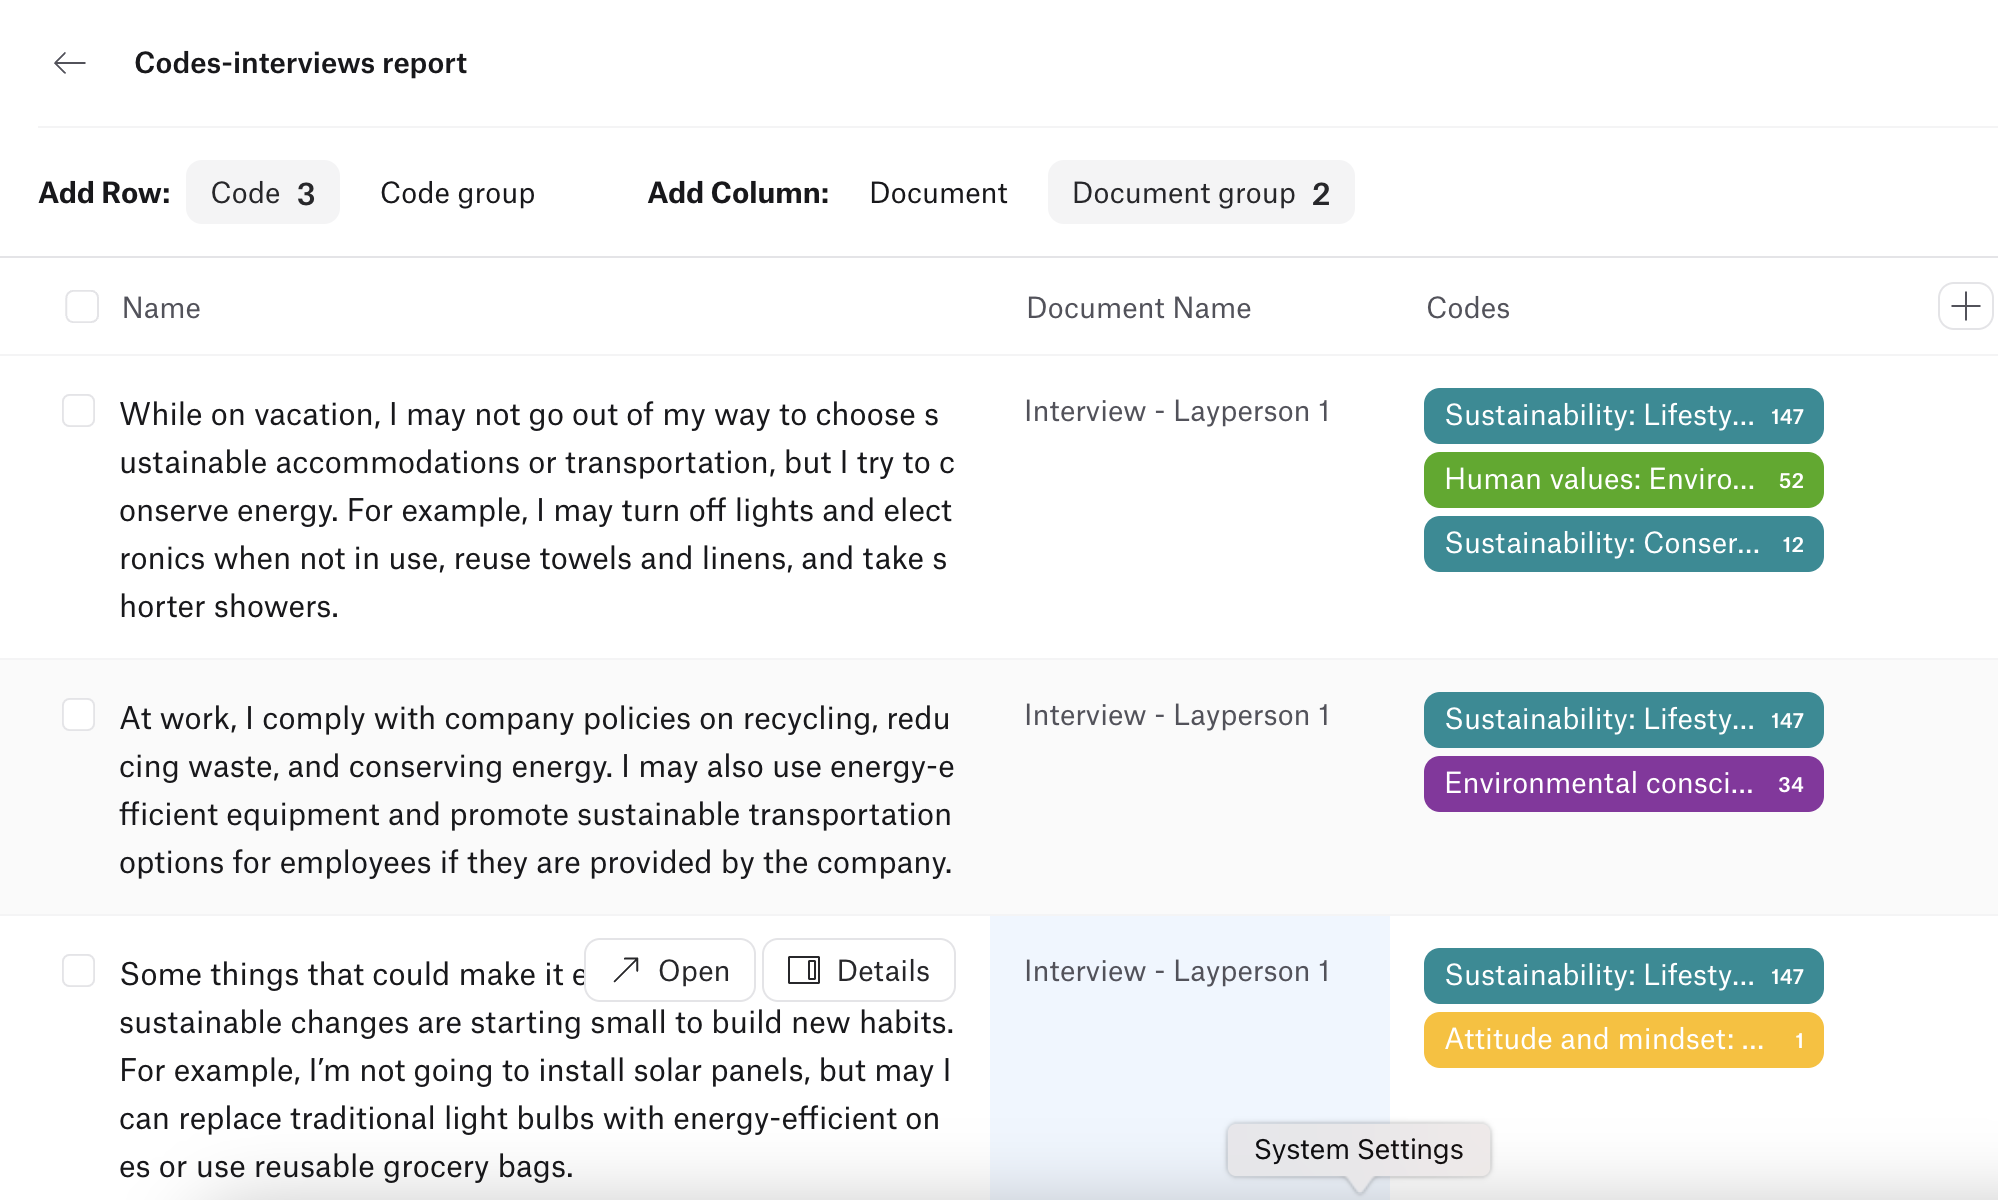Screen dimensions: 1998x1200
Task: Click the Sustainability: Conser... tag with 12
Action: (1622, 544)
